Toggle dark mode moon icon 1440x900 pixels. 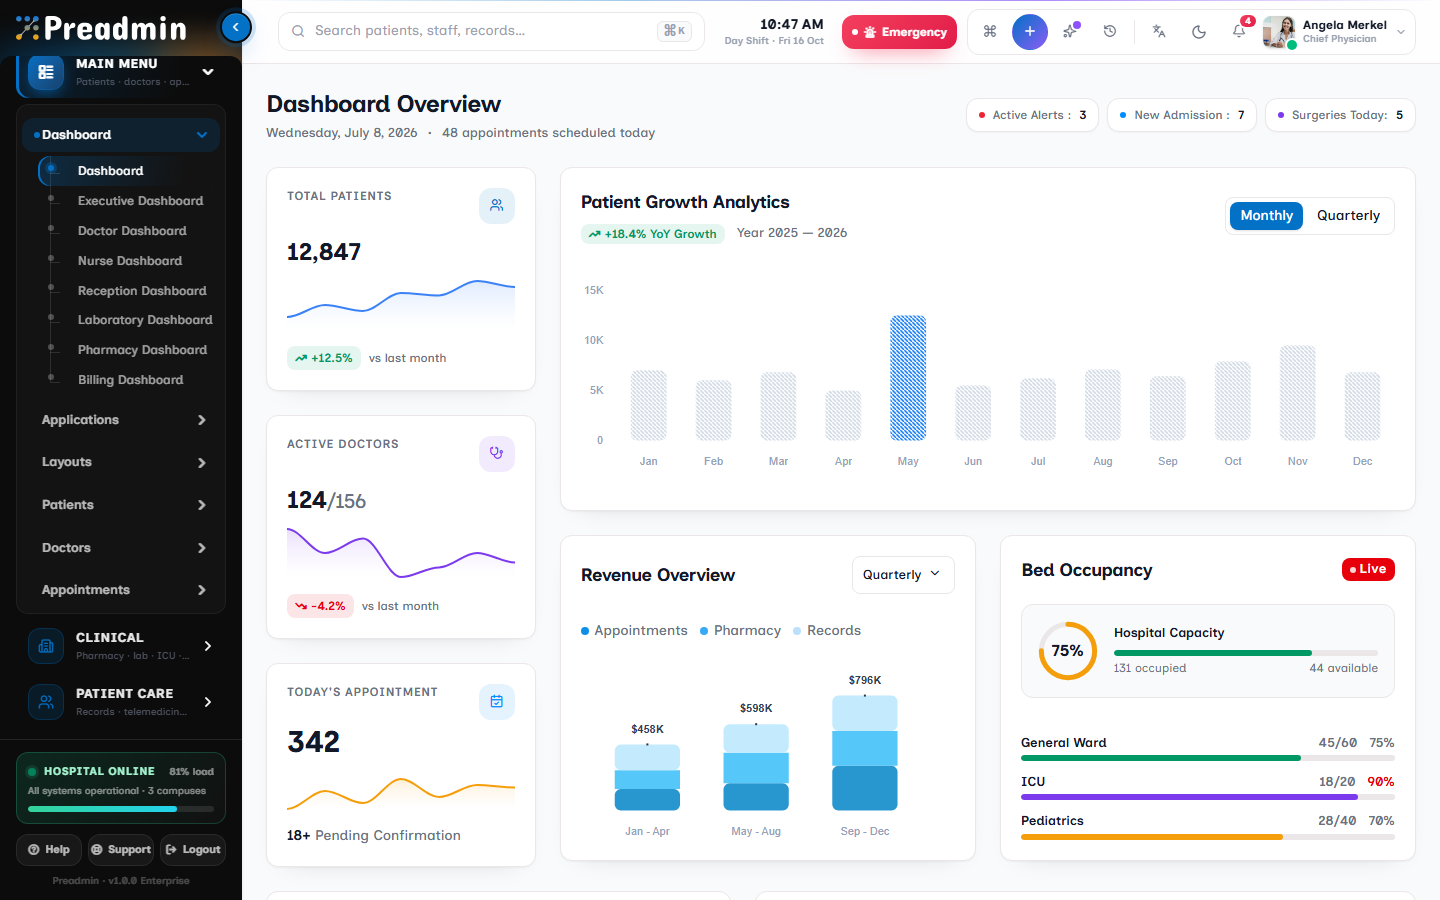(1199, 32)
